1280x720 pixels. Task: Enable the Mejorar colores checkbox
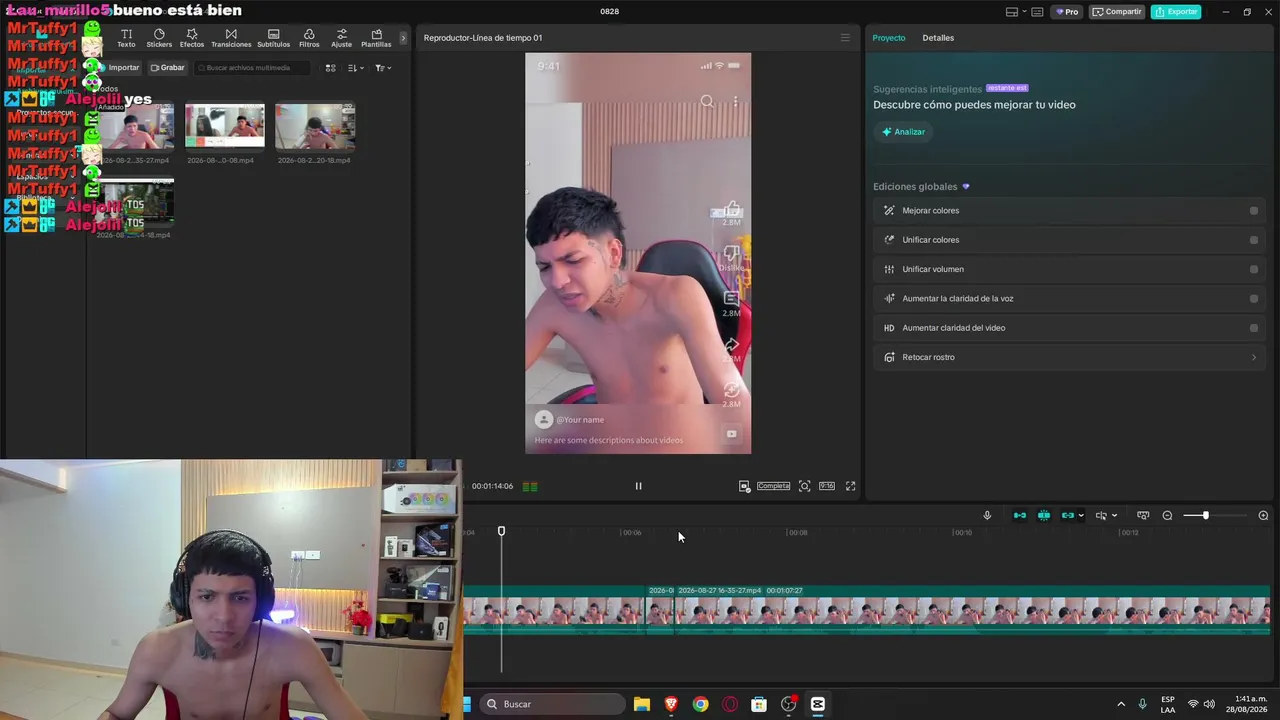(1254, 211)
